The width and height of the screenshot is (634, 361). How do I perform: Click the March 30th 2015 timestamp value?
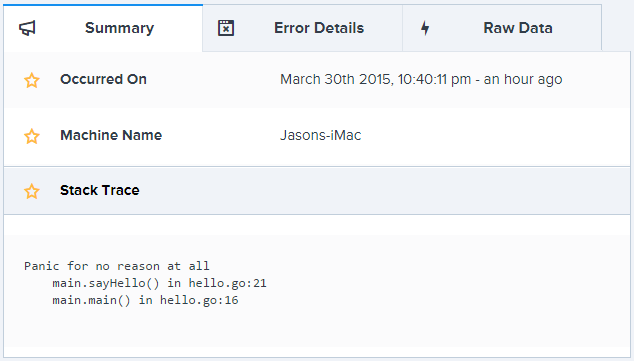coord(421,80)
